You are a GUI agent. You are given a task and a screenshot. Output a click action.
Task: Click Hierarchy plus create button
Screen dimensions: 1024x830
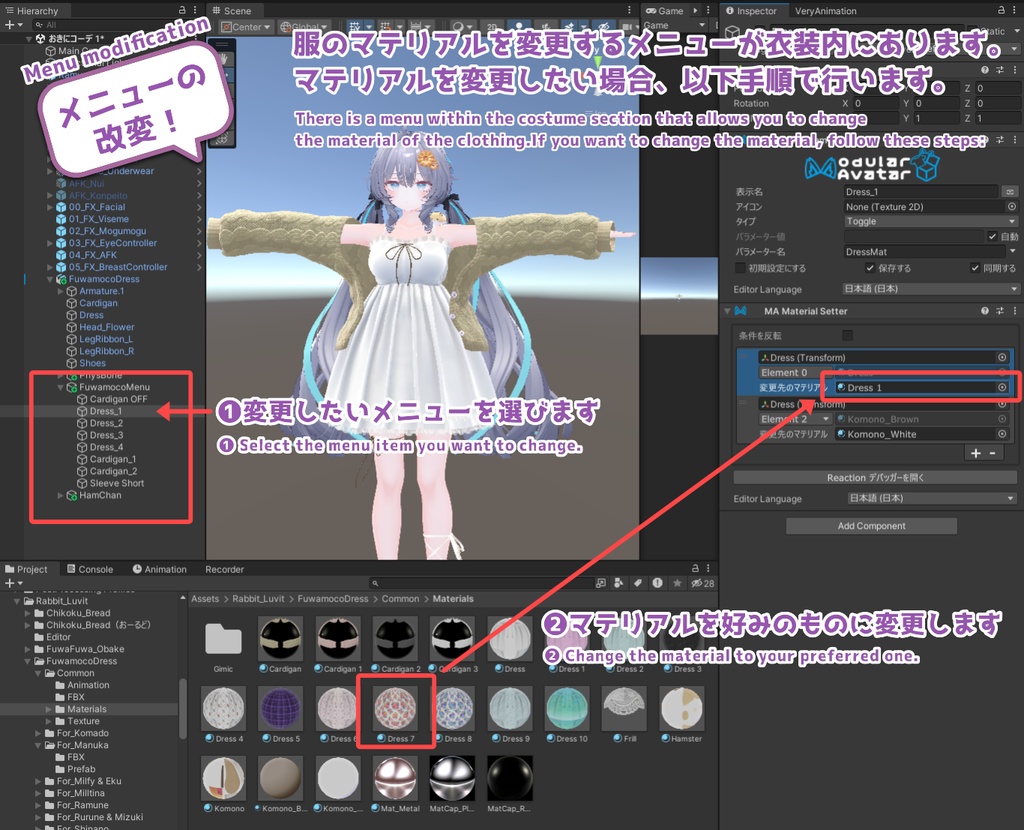(13, 25)
